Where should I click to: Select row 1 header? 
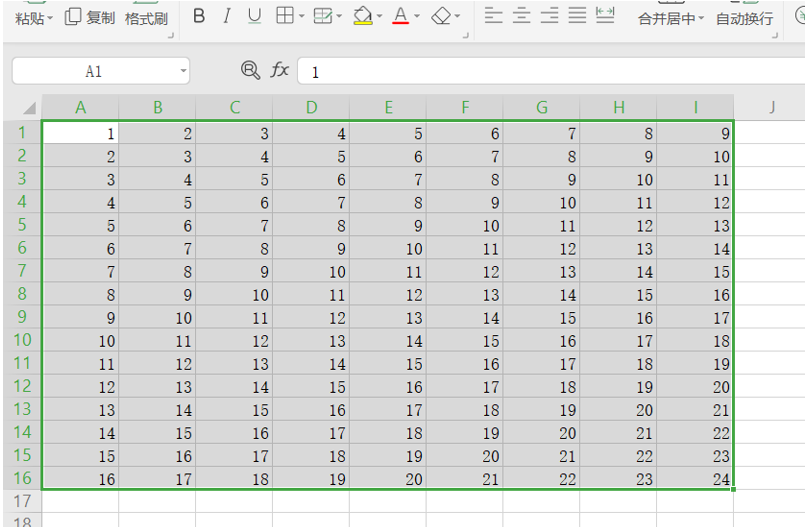[x=22, y=133]
